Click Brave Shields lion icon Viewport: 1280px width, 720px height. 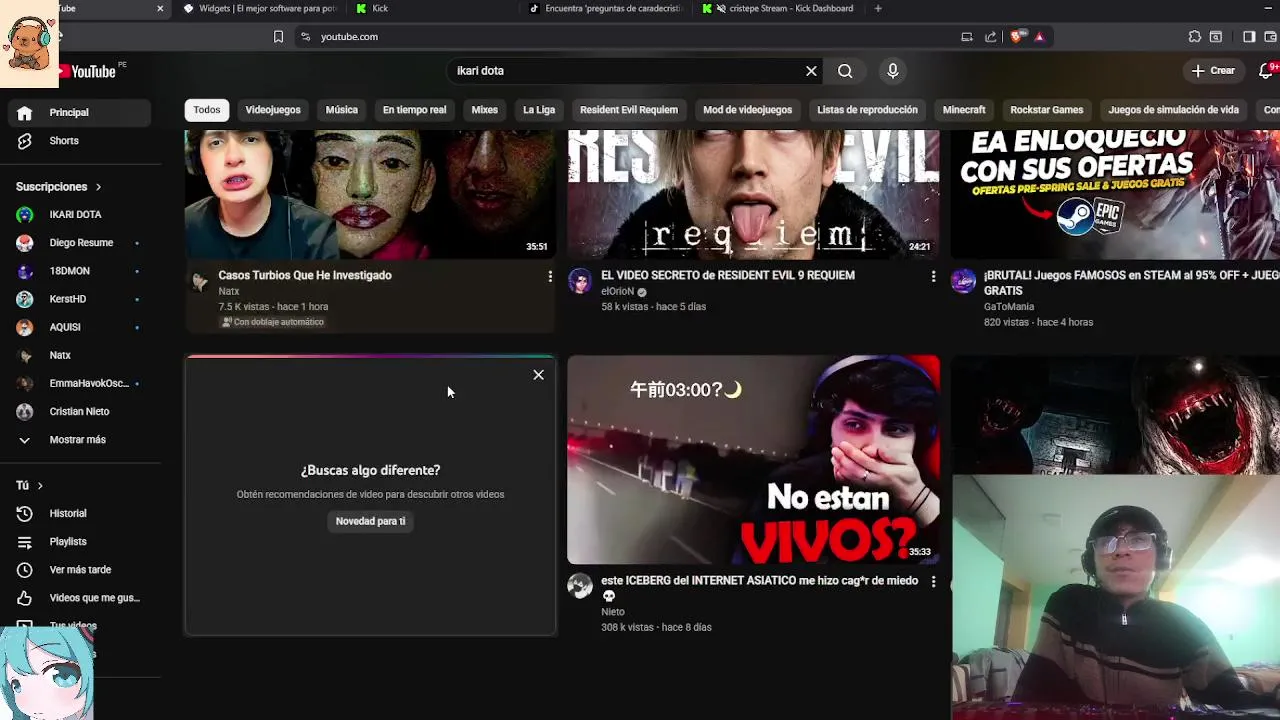pyautogui.click(x=1016, y=37)
